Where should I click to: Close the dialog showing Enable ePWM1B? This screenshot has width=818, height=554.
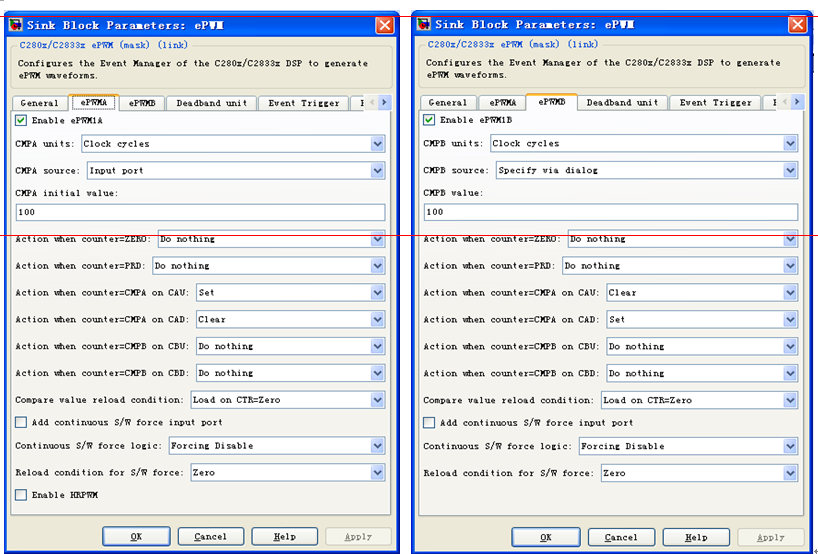[x=797, y=25]
